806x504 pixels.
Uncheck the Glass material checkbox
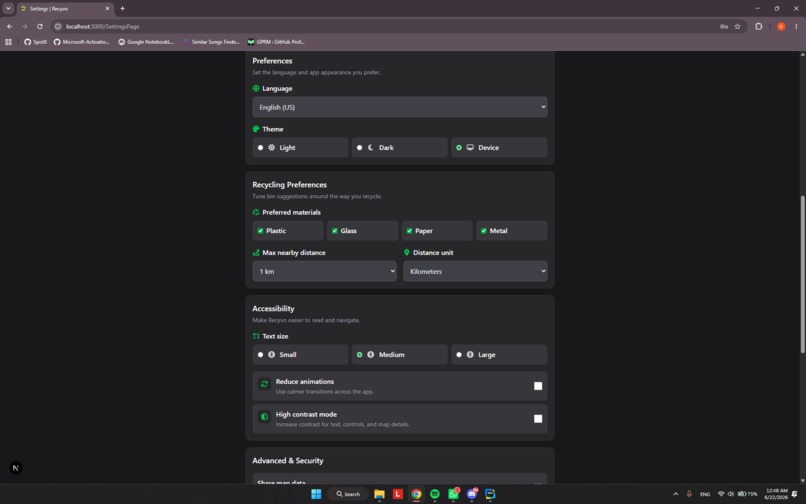pos(335,231)
